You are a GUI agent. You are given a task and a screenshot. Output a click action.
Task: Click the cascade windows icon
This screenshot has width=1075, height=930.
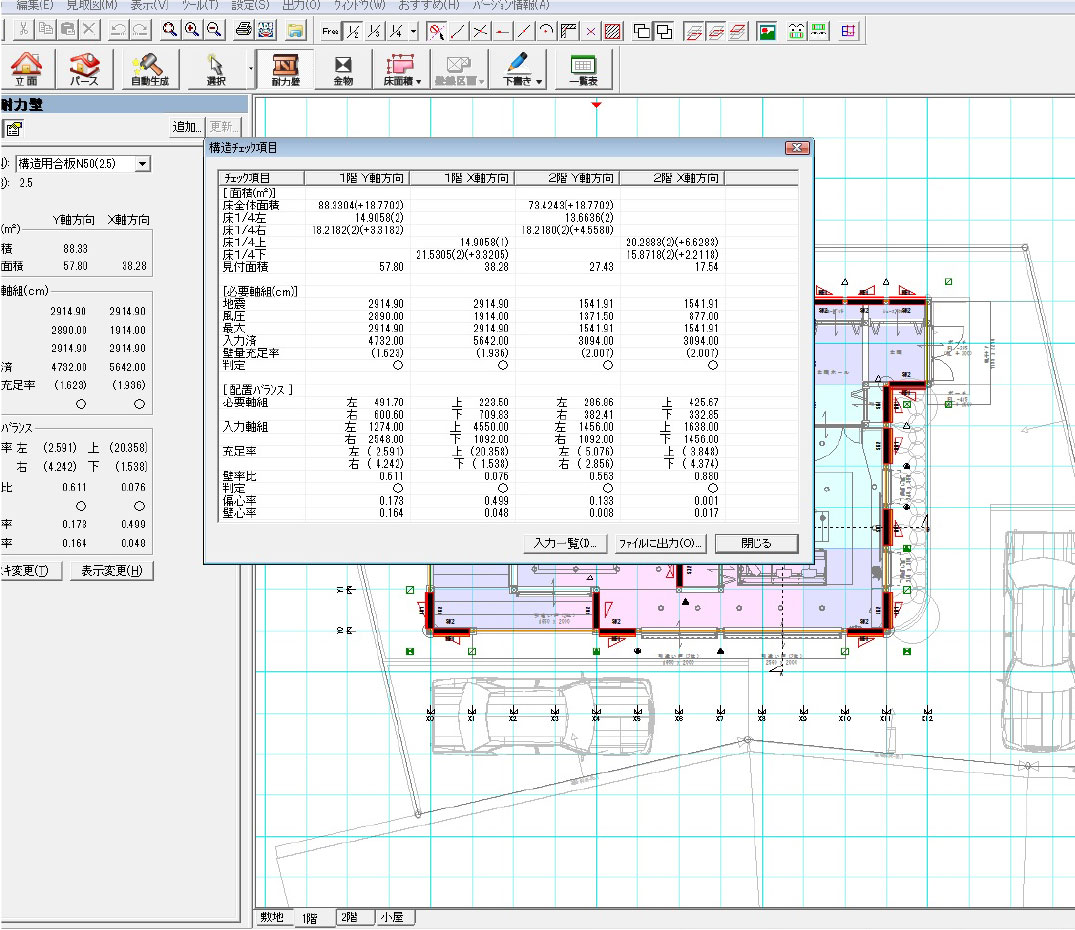pyautogui.click(x=642, y=31)
